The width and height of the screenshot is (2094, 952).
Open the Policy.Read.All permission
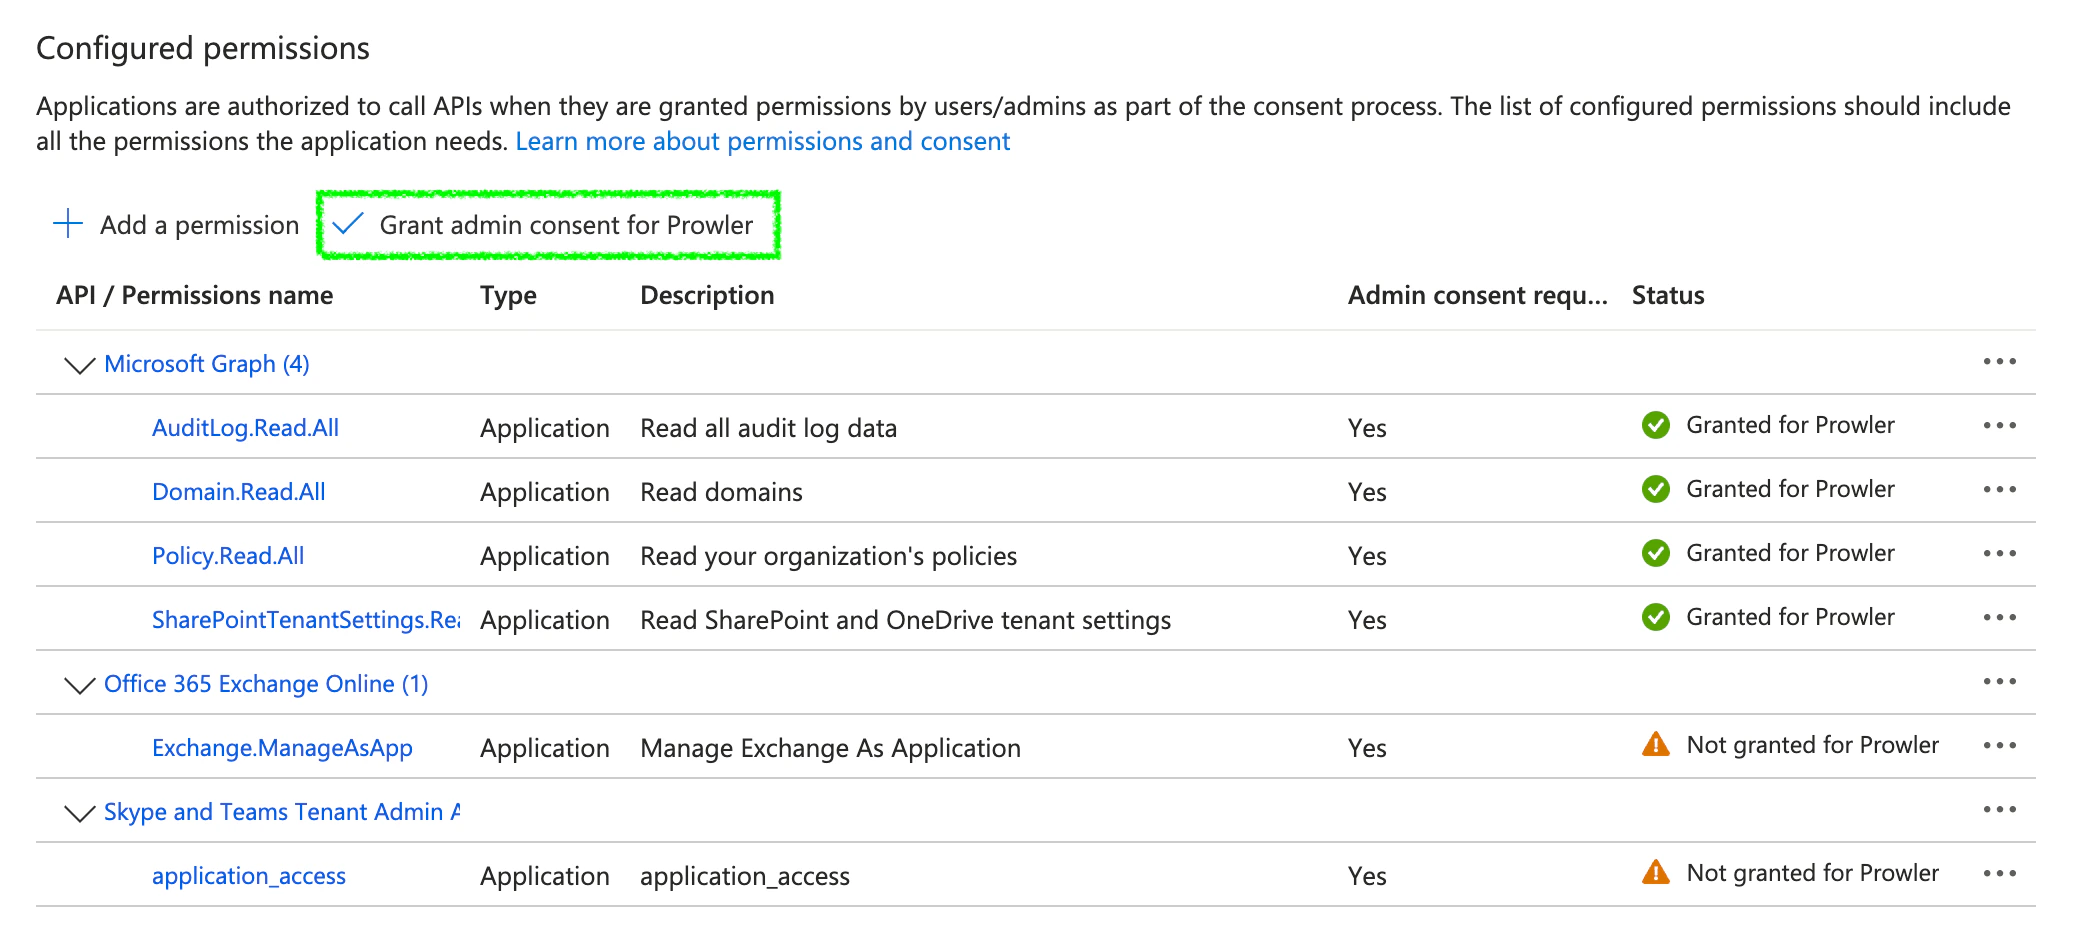click(228, 555)
